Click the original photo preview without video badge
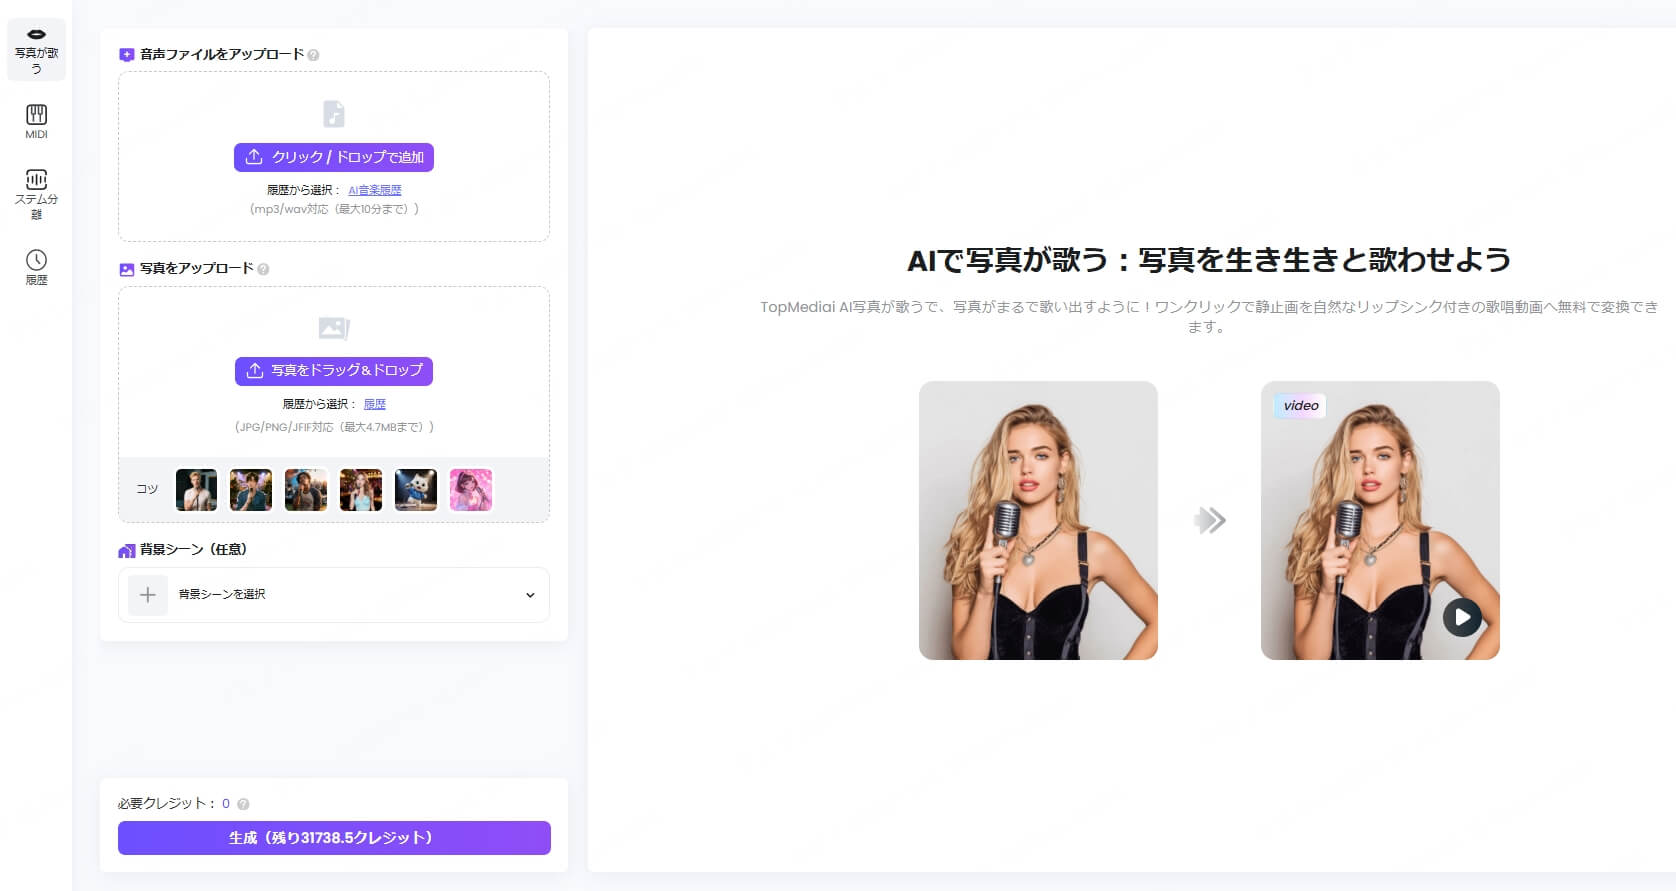 pos(1038,520)
